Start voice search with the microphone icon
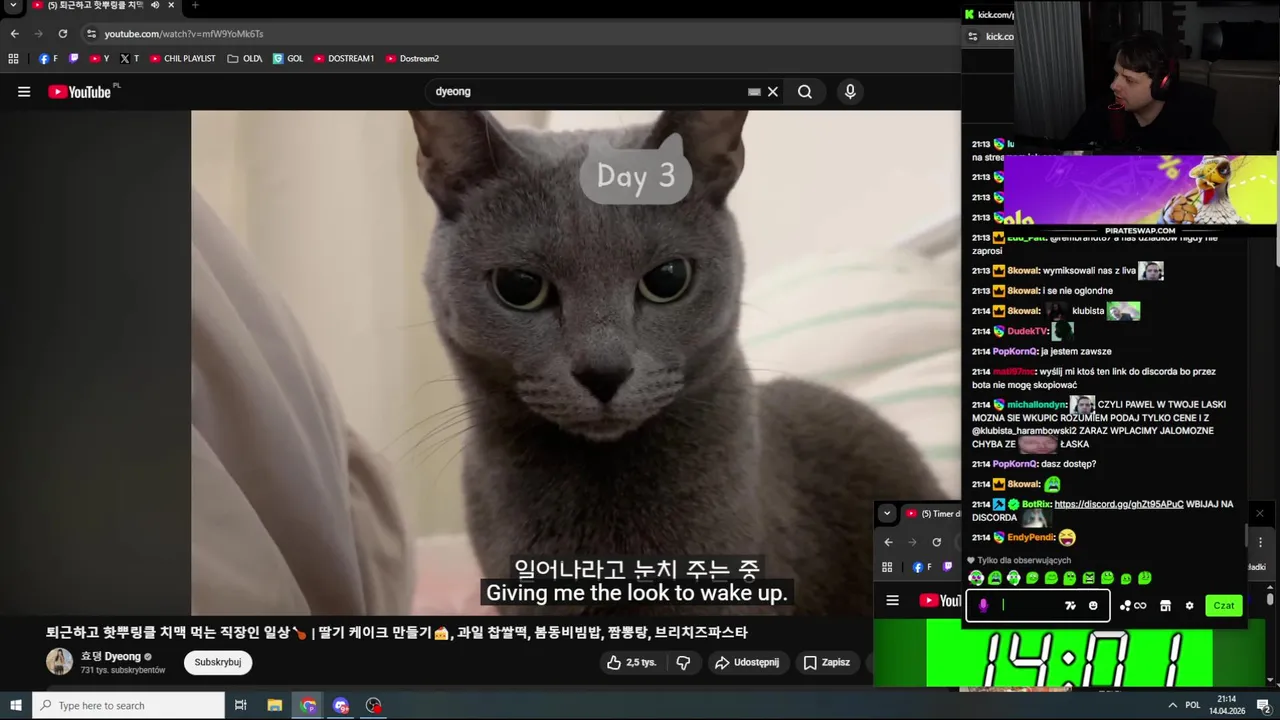Screen dimensions: 1280x720 point(850,92)
